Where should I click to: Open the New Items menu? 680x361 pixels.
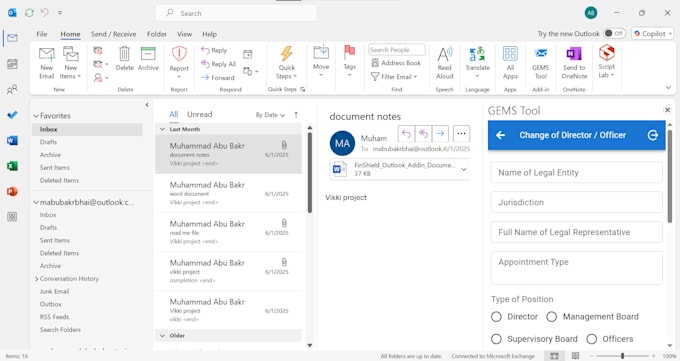coord(70,63)
